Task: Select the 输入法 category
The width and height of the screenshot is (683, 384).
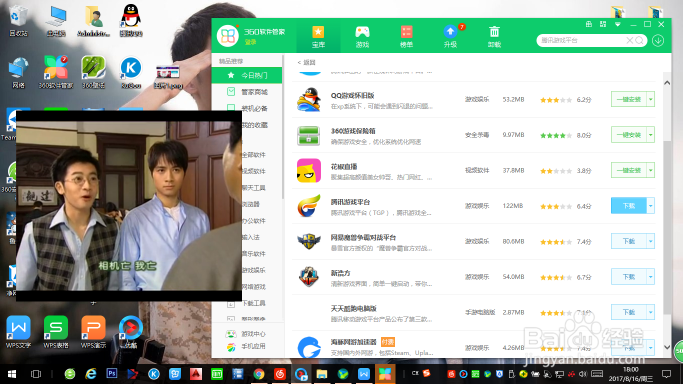Action: (x=251, y=238)
